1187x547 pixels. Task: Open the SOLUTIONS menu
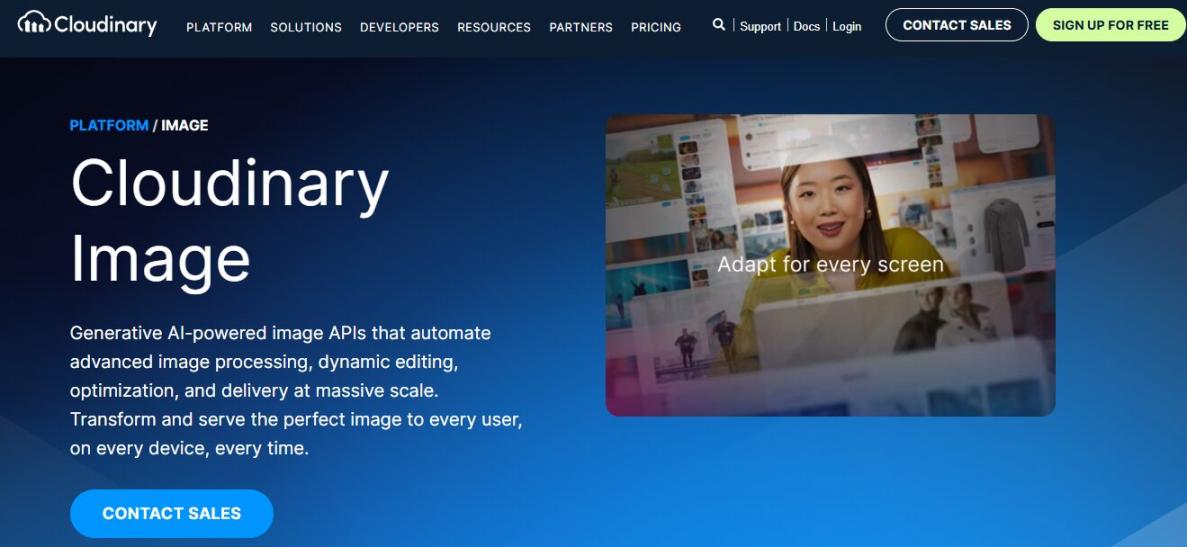pyautogui.click(x=306, y=26)
